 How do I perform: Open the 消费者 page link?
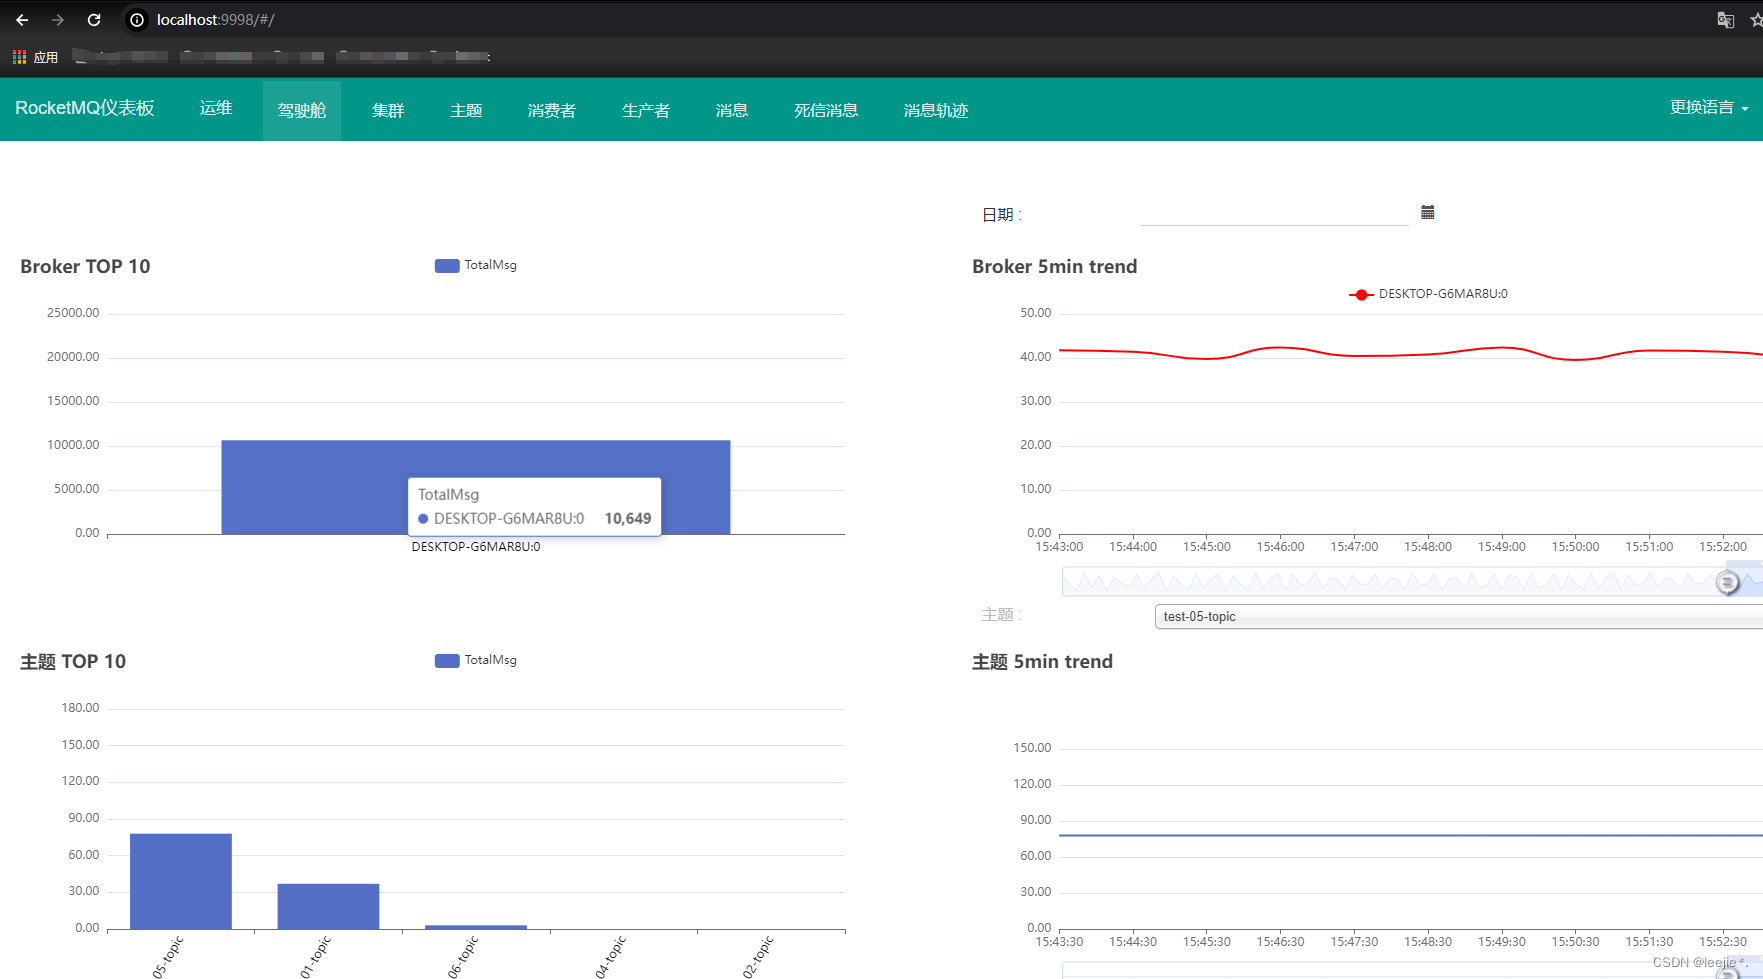(551, 110)
